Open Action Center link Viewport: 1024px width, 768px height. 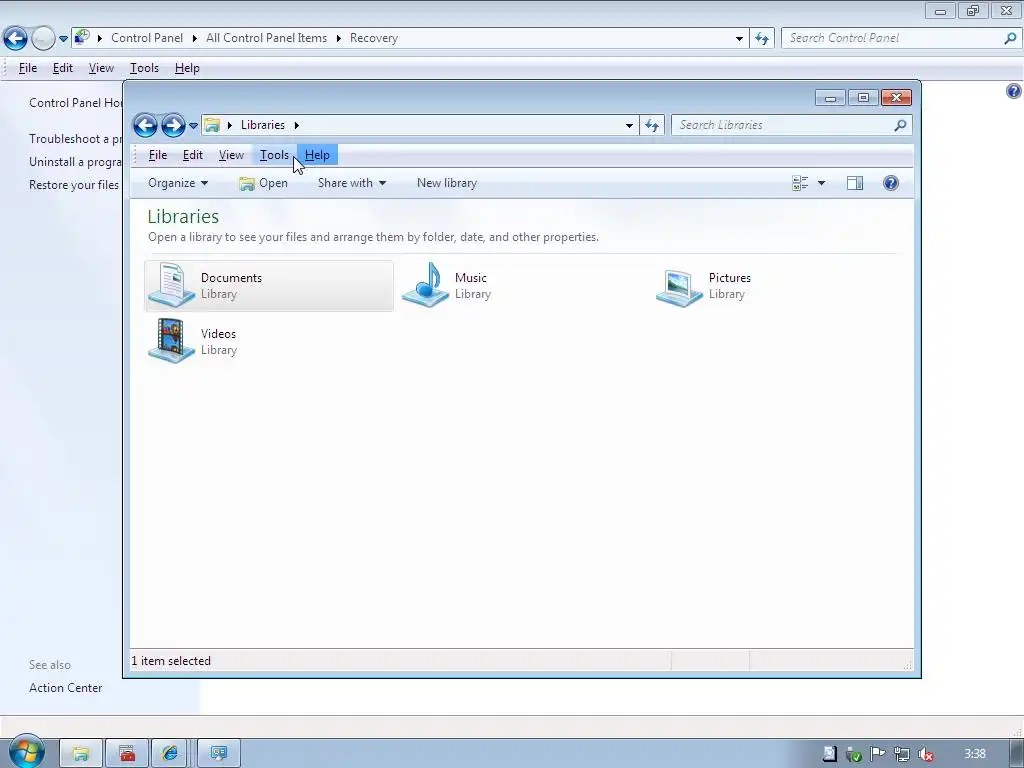(x=65, y=688)
